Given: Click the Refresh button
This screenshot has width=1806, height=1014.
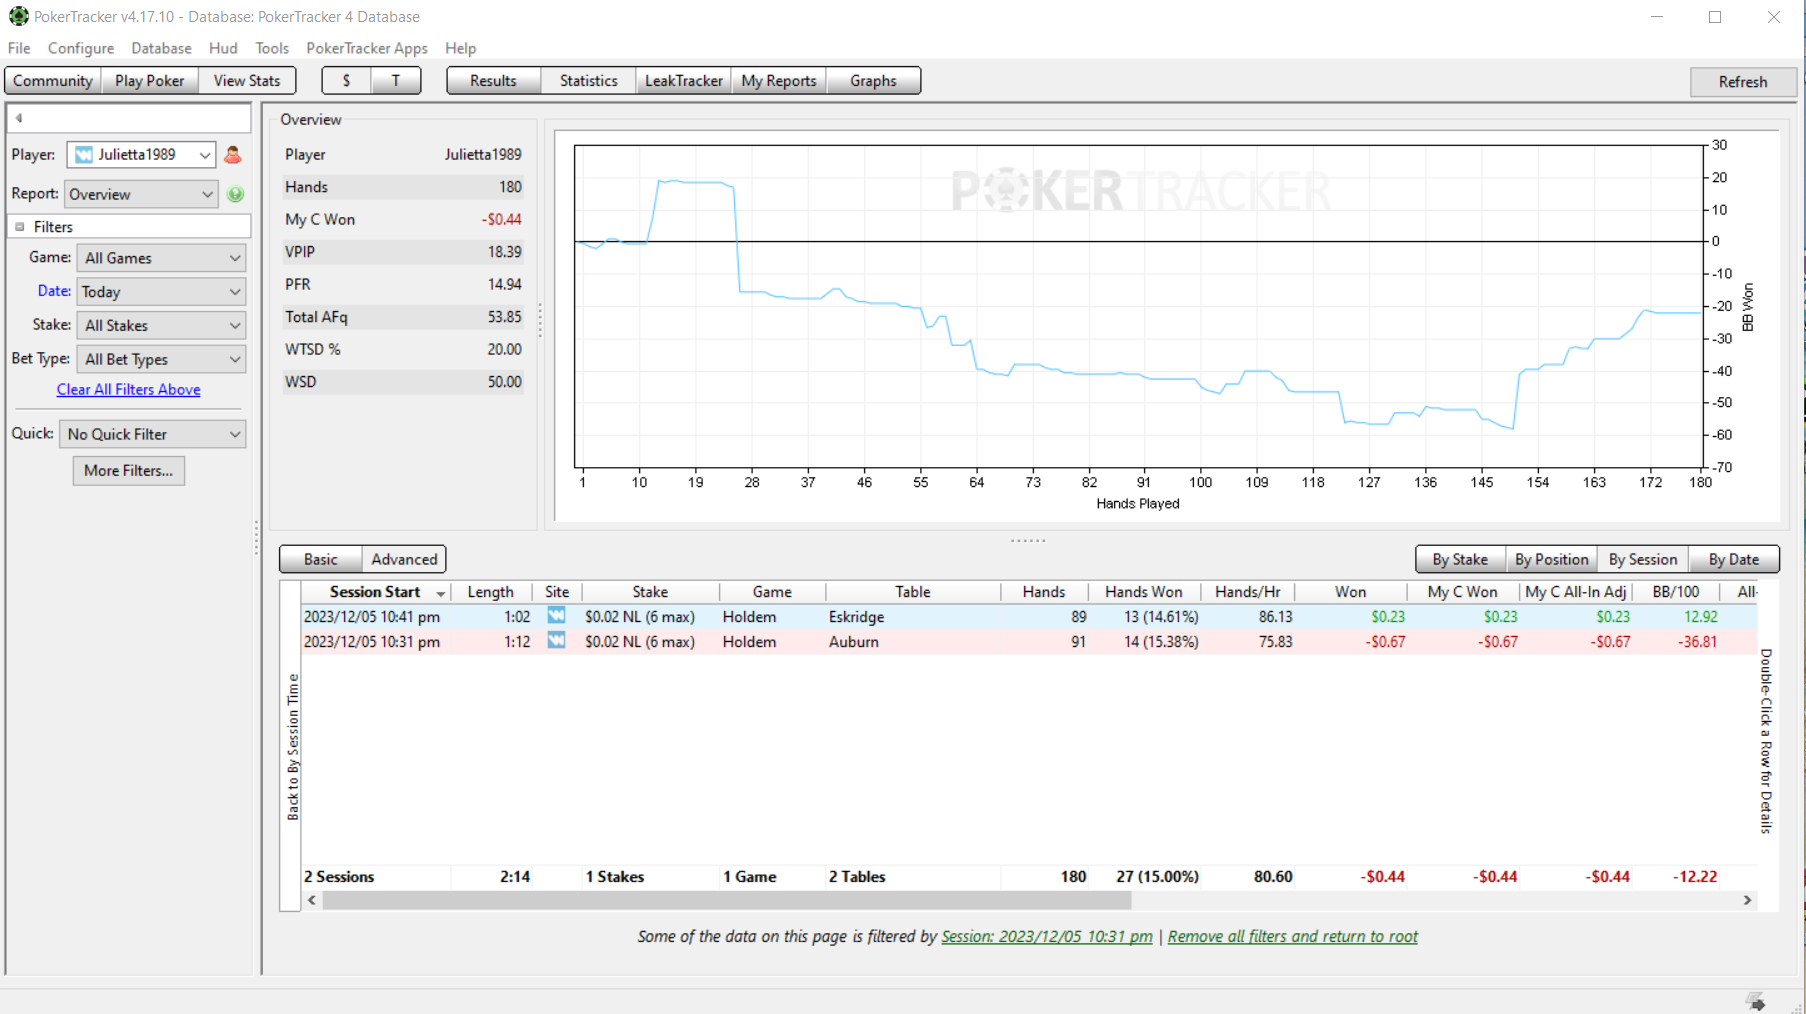Looking at the screenshot, I should pos(1743,82).
